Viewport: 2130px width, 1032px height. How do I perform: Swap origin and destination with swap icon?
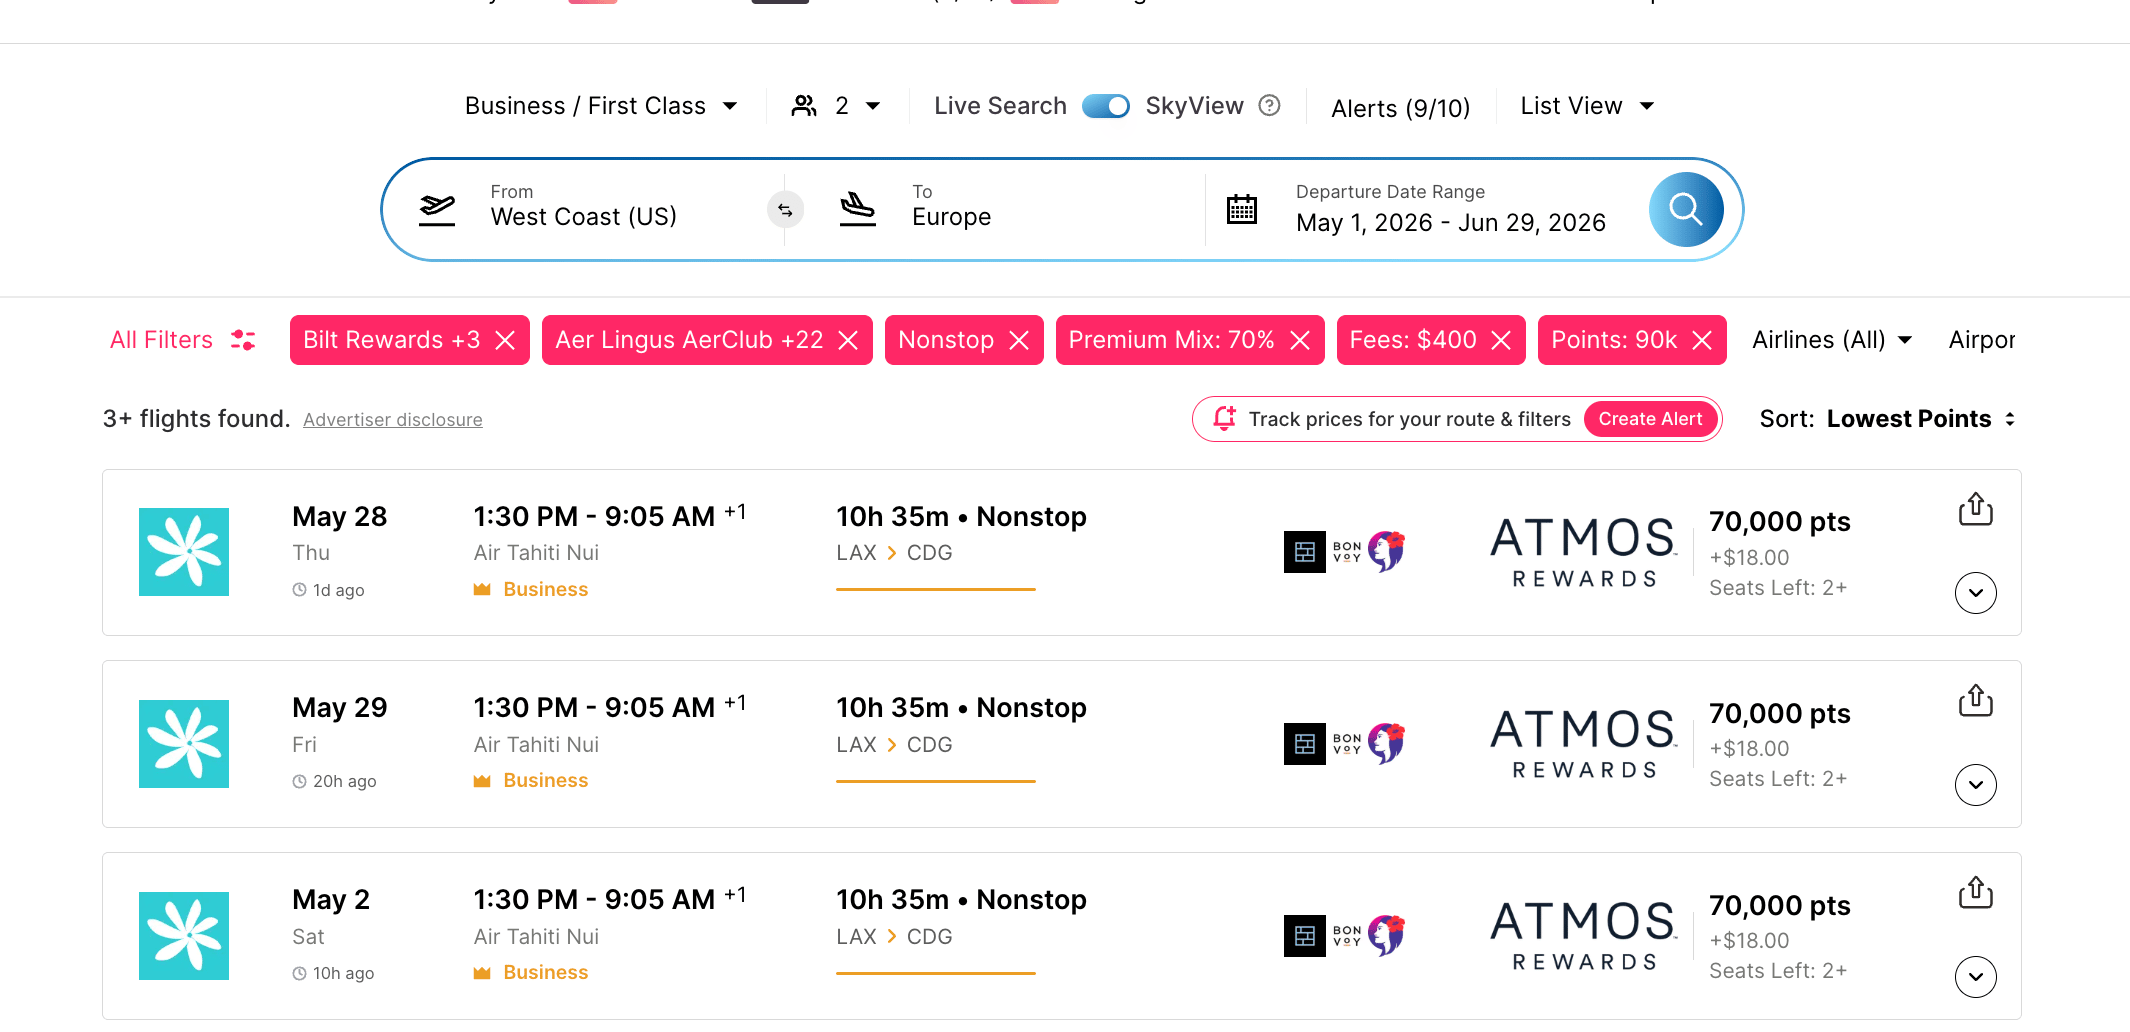coord(785,210)
